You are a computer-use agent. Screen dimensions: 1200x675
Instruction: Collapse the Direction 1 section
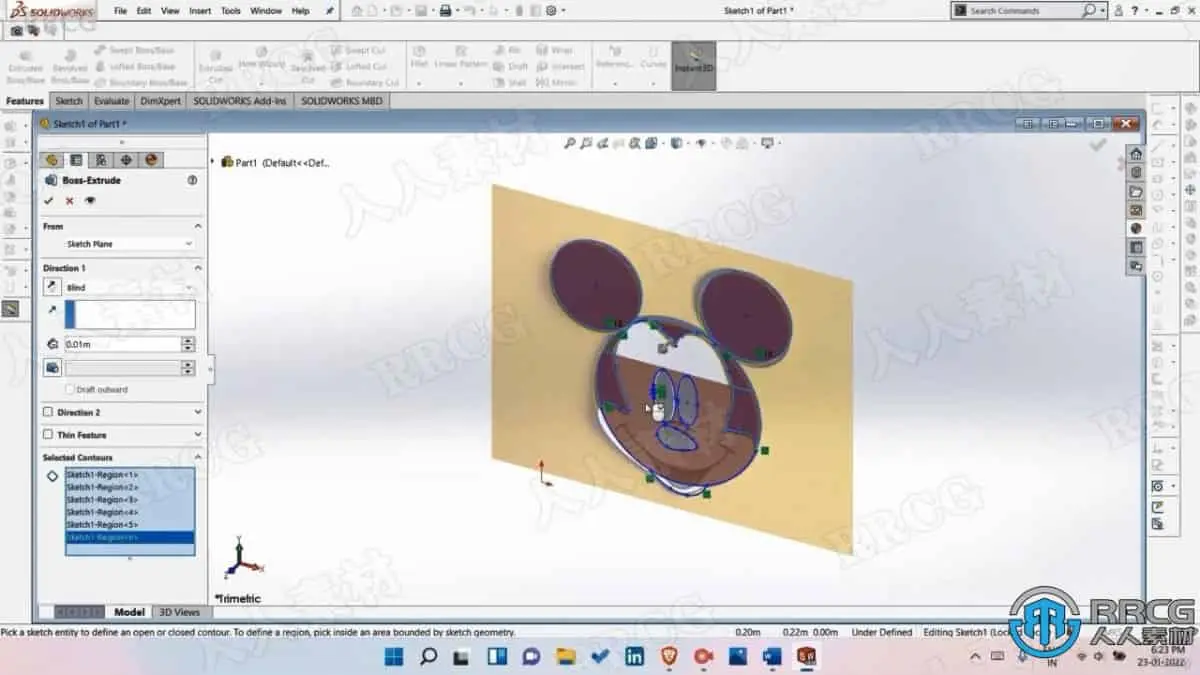click(x=197, y=268)
